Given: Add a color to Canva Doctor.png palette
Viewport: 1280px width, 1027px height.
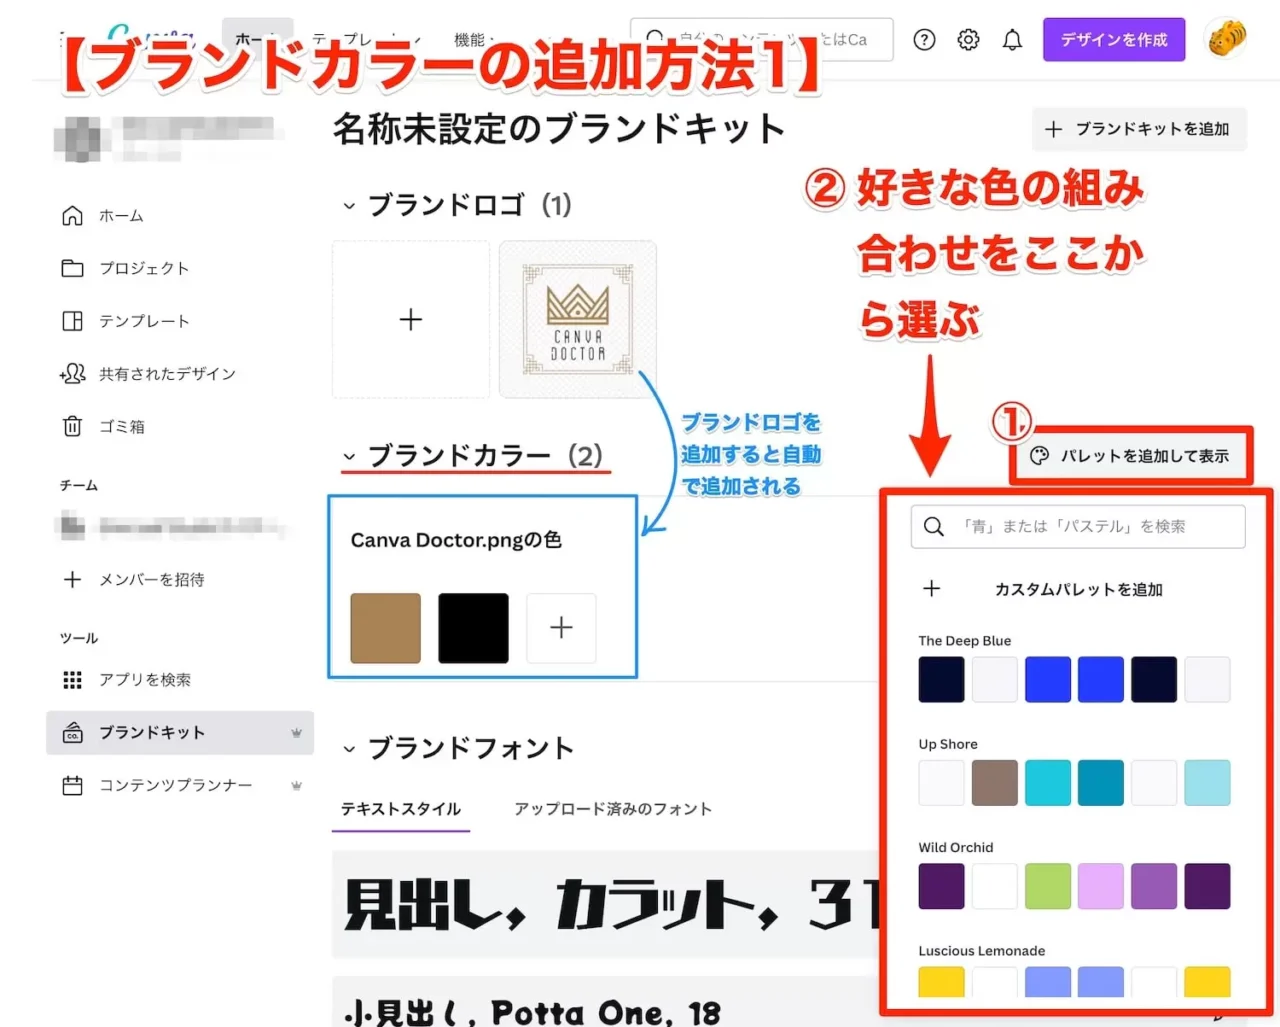Looking at the screenshot, I should coord(561,628).
